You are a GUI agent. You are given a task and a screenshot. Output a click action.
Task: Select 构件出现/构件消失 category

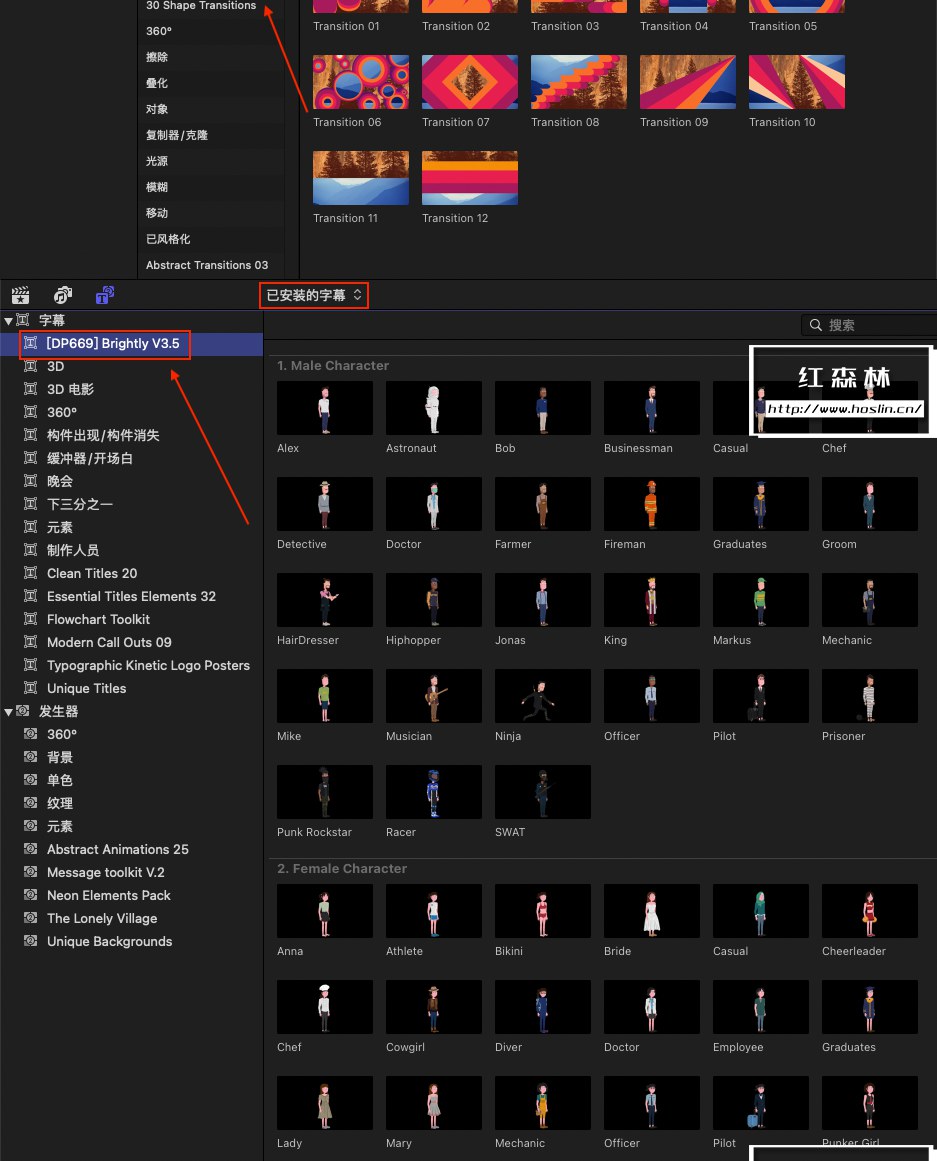tap(131, 435)
